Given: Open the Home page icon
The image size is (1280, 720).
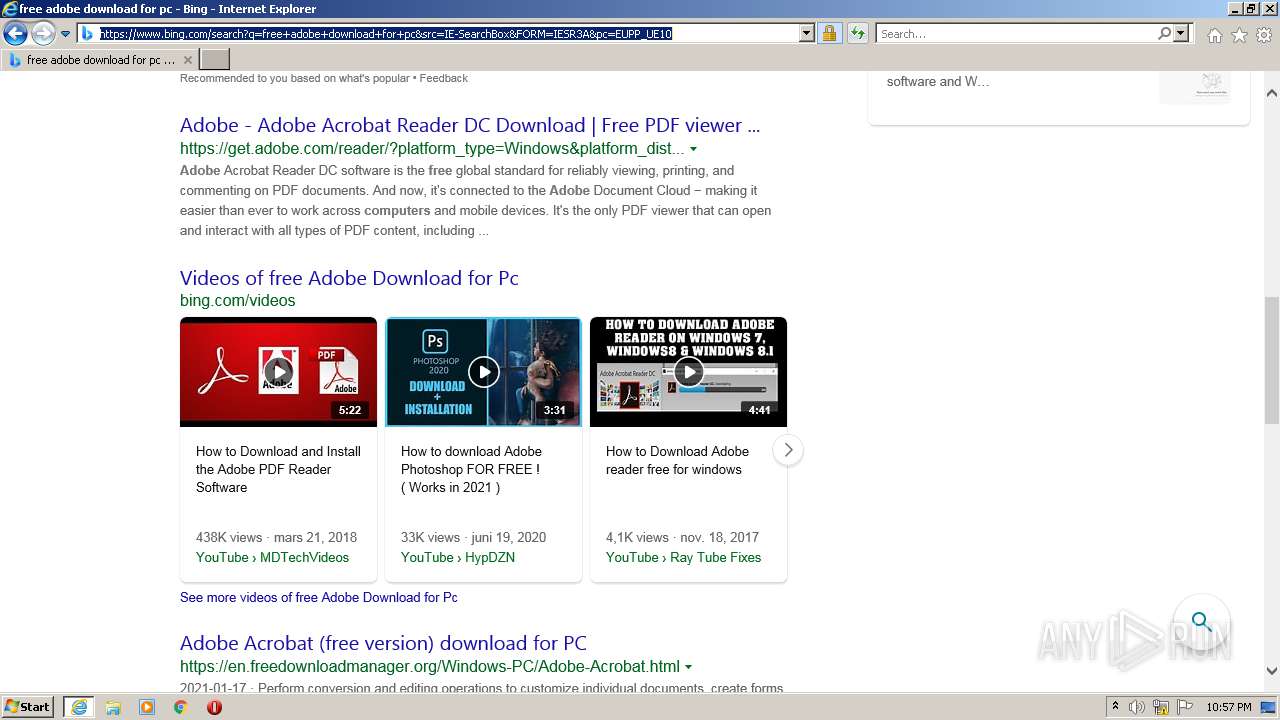Looking at the screenshot, I should (1214, 35).
